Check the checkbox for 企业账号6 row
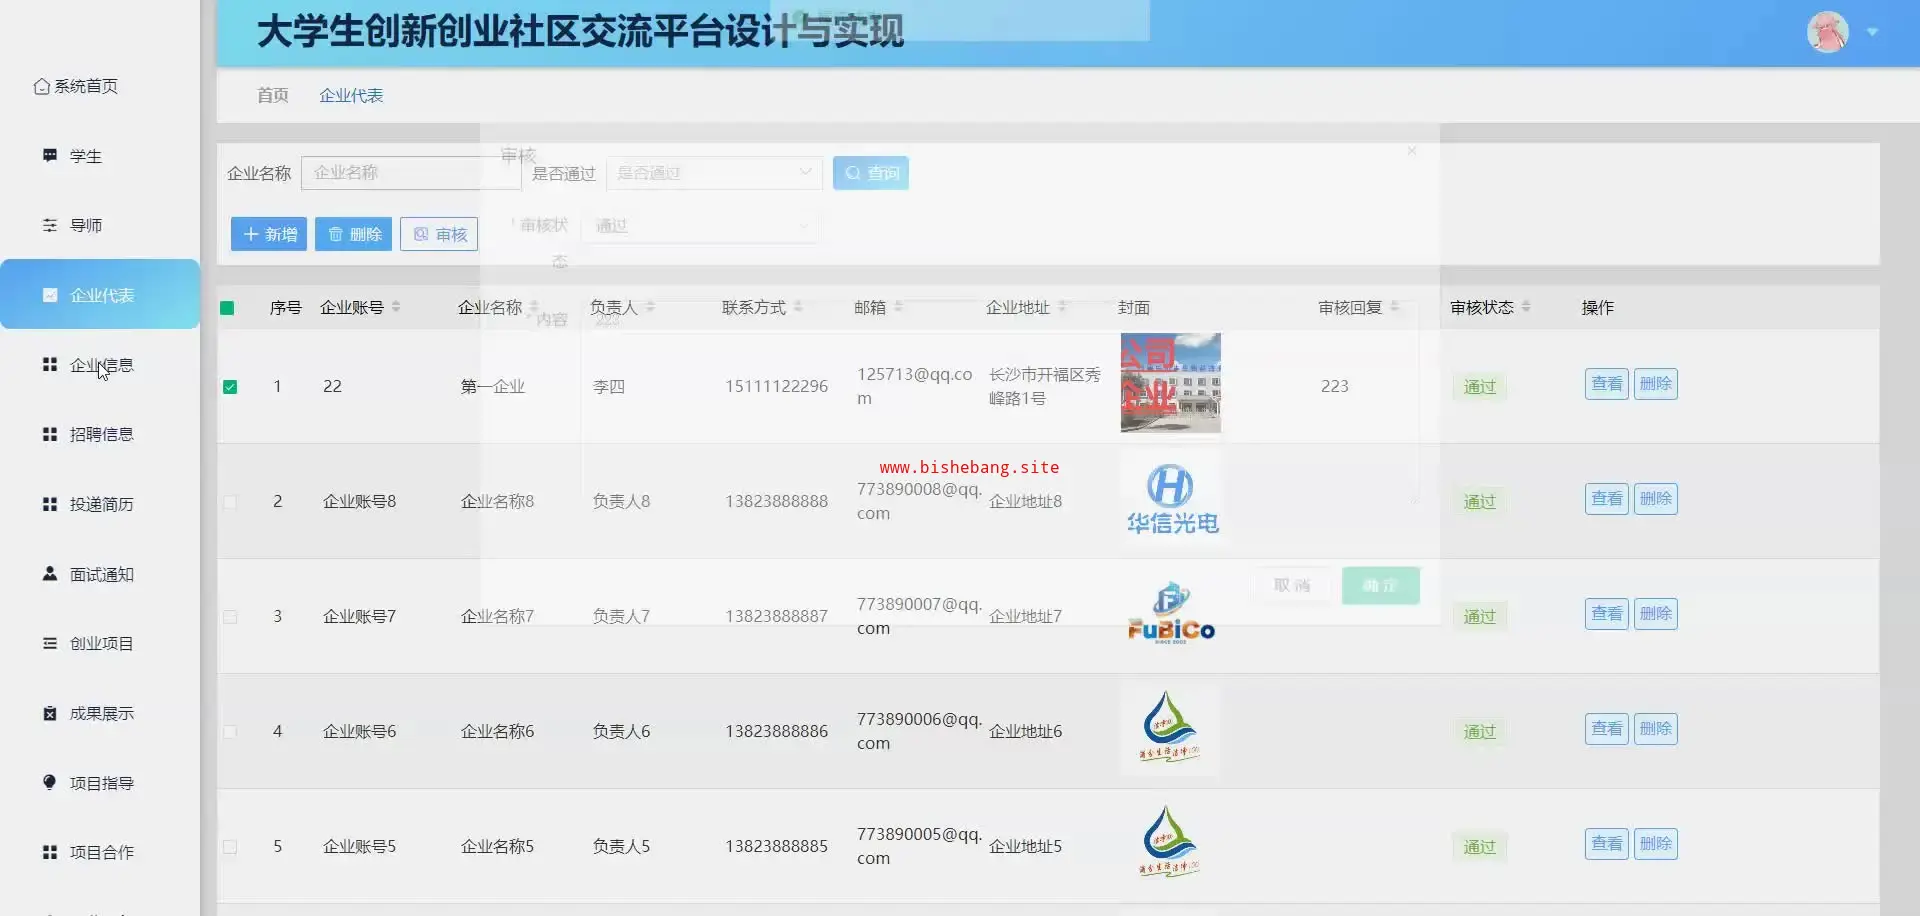The image size is (1920, 916). (230, 732)
